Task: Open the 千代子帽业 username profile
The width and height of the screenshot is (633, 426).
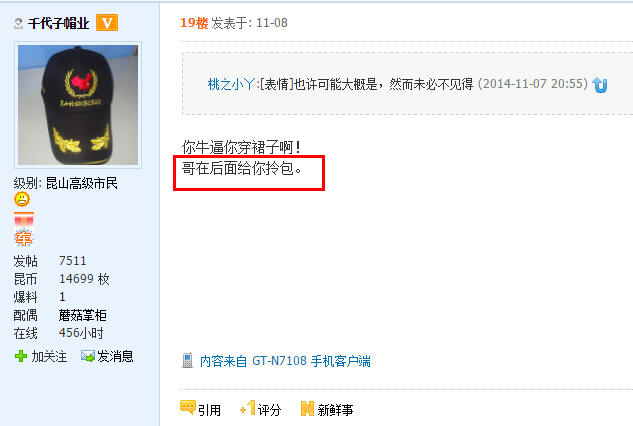Action: [x=59, y=23]
